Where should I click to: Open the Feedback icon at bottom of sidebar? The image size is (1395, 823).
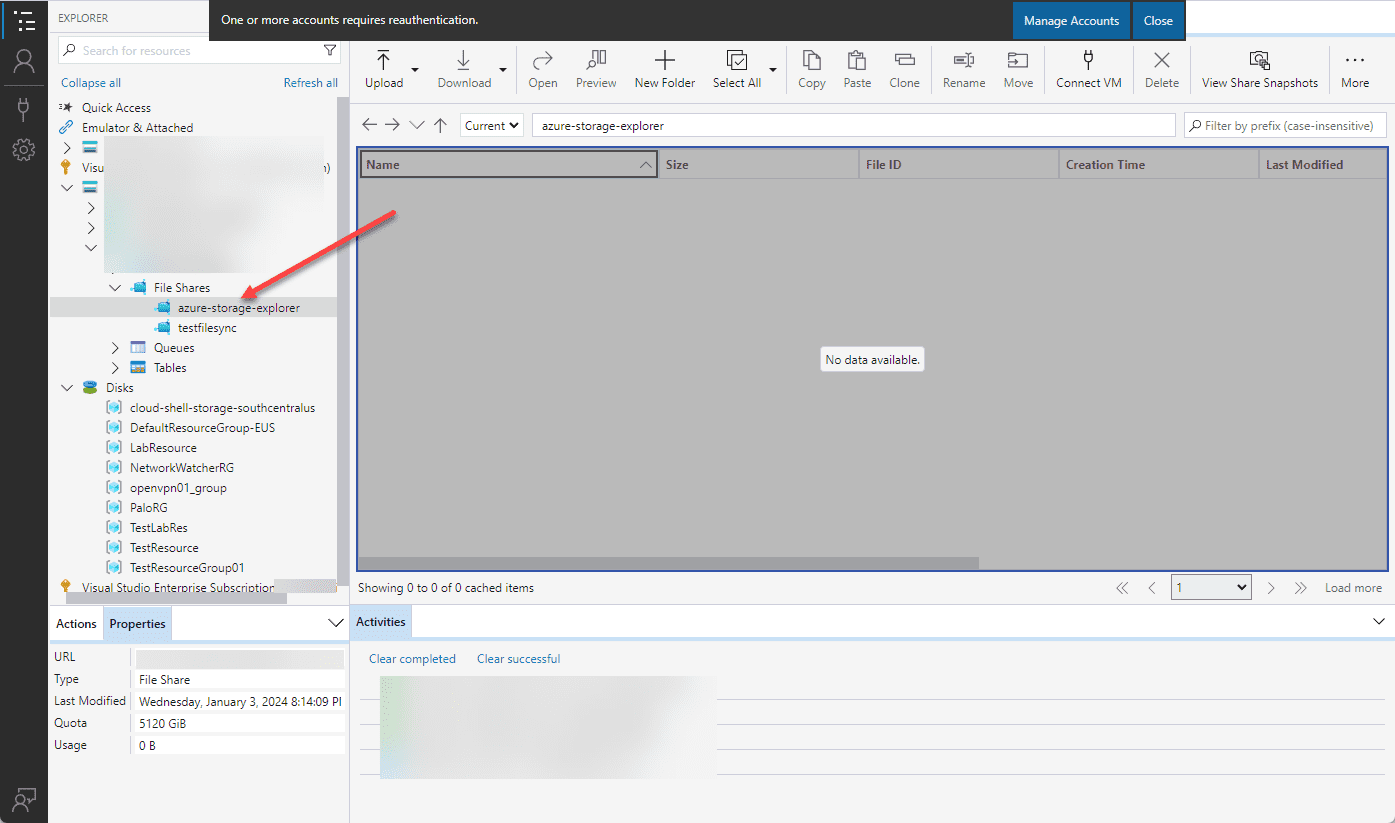click(x=24, y=799)
